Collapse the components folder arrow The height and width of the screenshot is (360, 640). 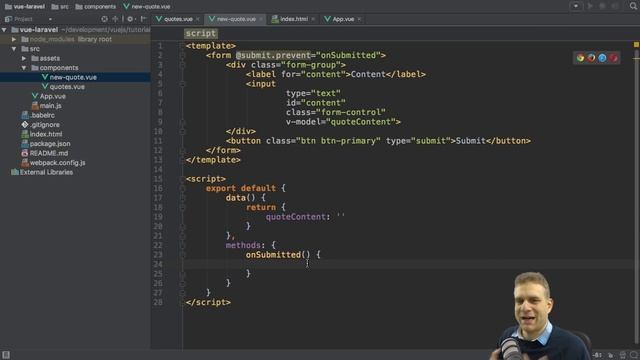24,68
